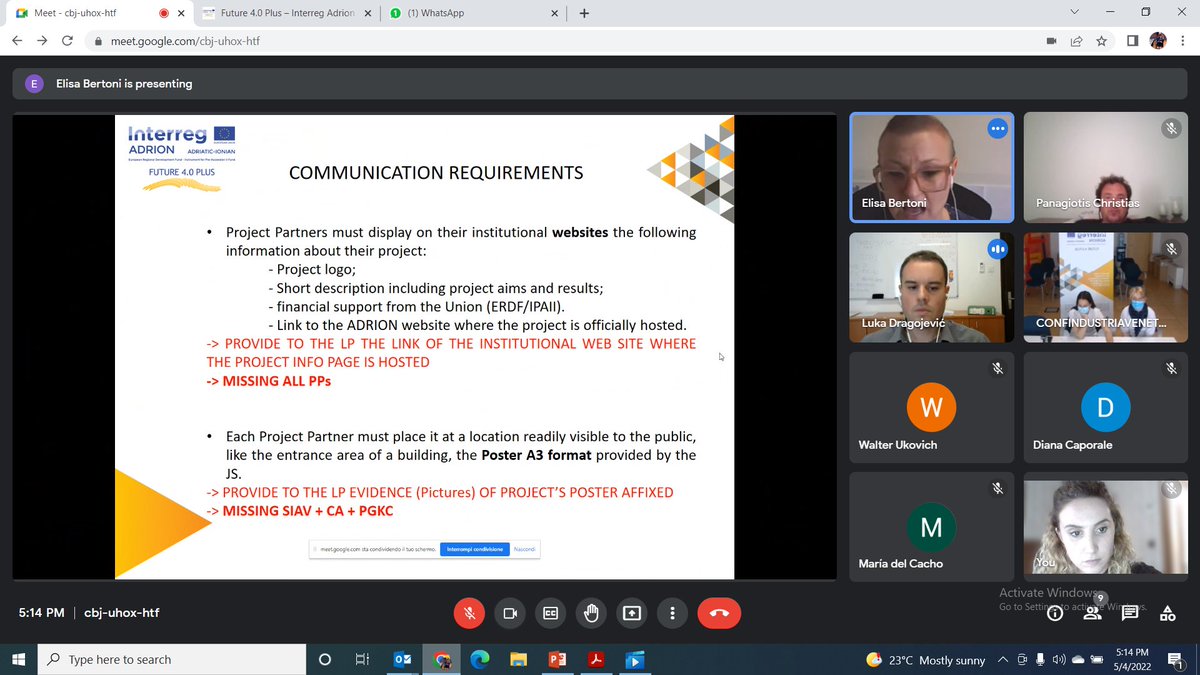Screen dimensions: 1200x675
Task: Click the presenter avatar E in banner
Action: (35, 84)
